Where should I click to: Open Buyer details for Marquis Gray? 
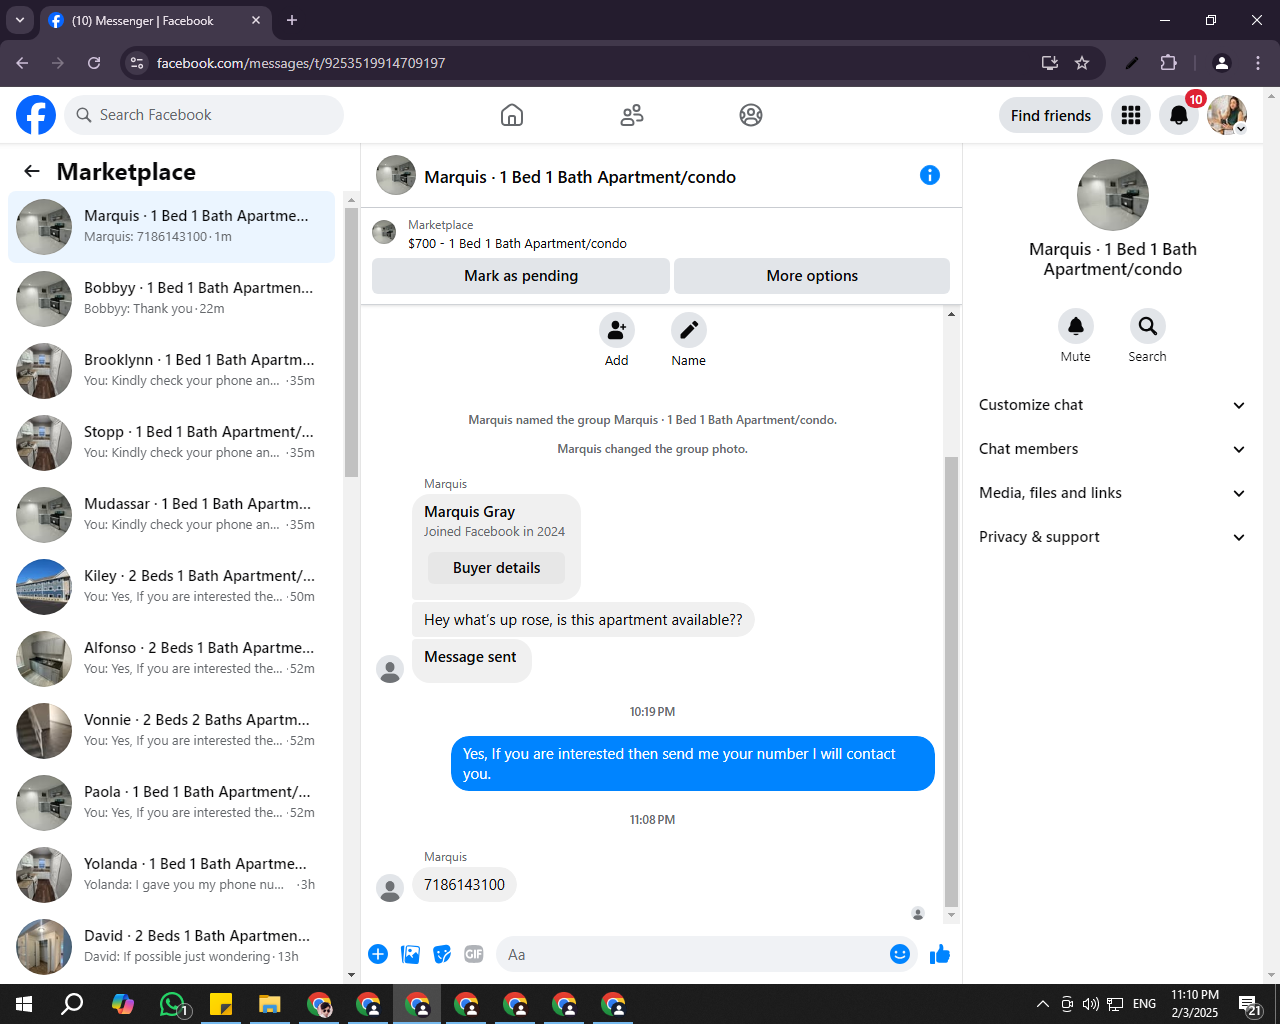(496, 568)
